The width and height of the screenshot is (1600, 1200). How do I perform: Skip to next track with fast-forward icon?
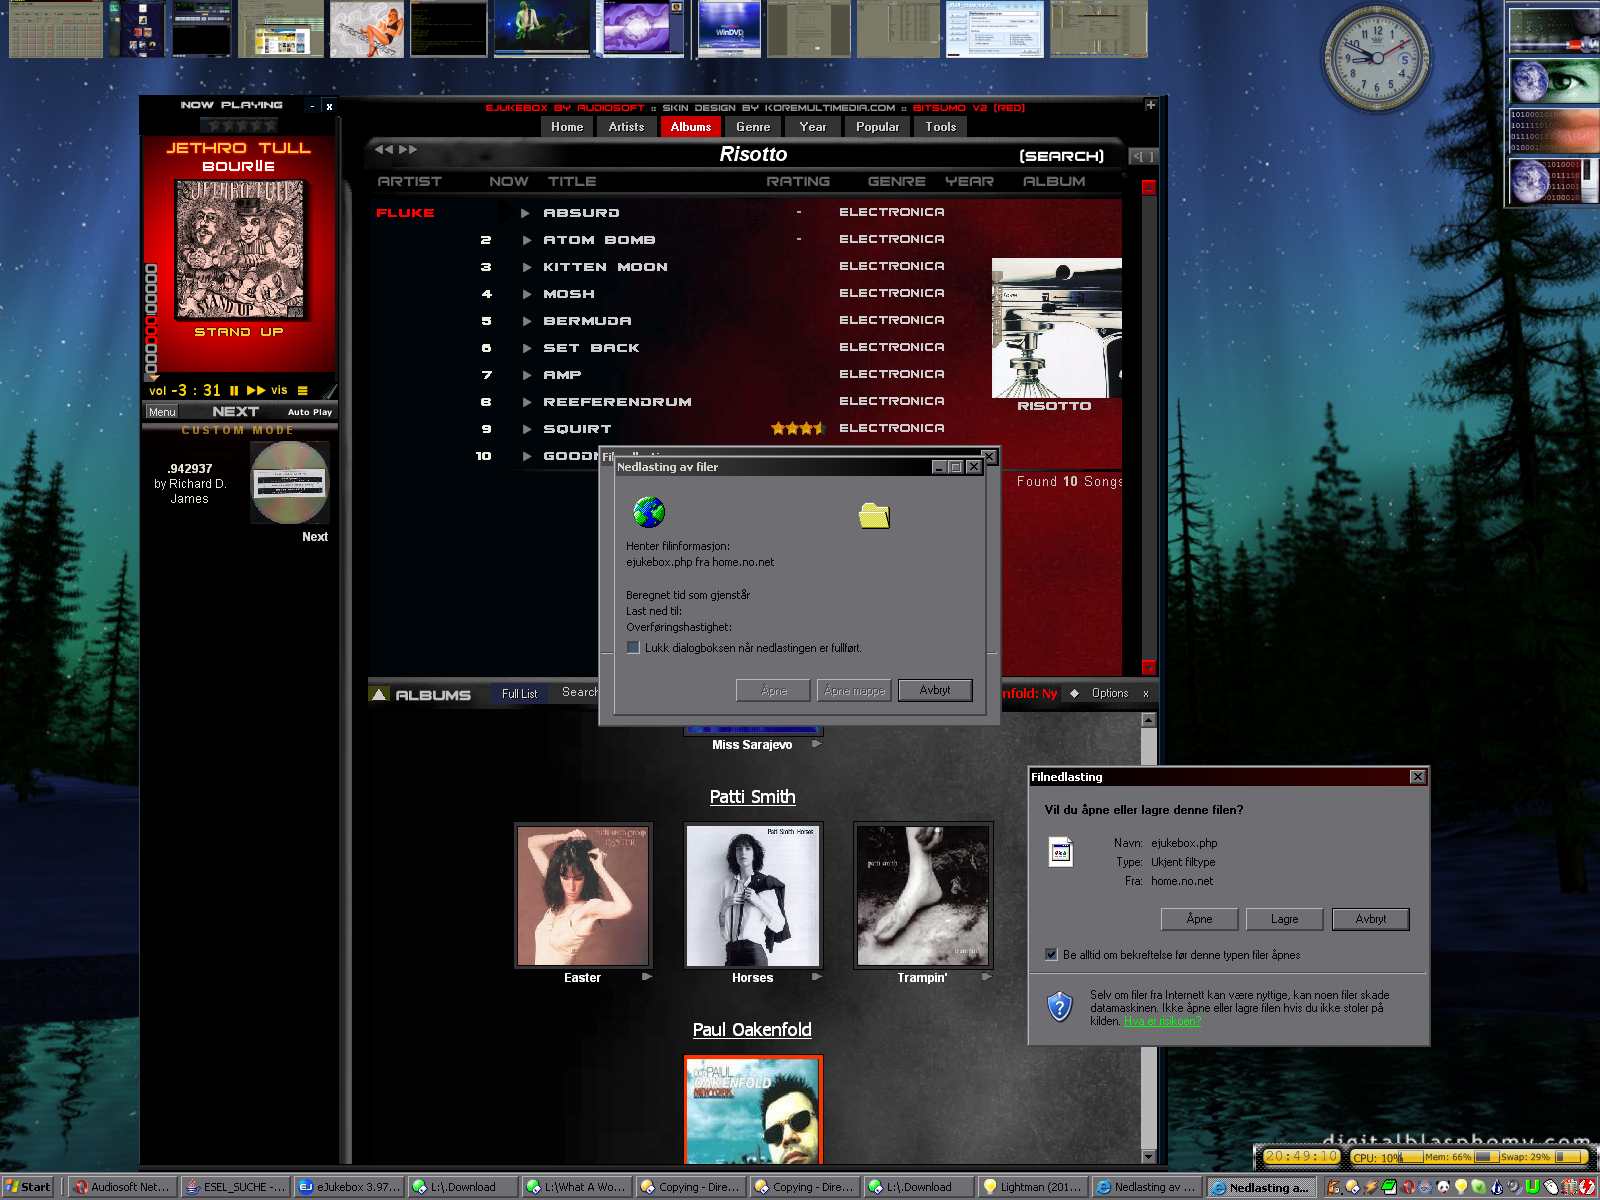(256, 391)
